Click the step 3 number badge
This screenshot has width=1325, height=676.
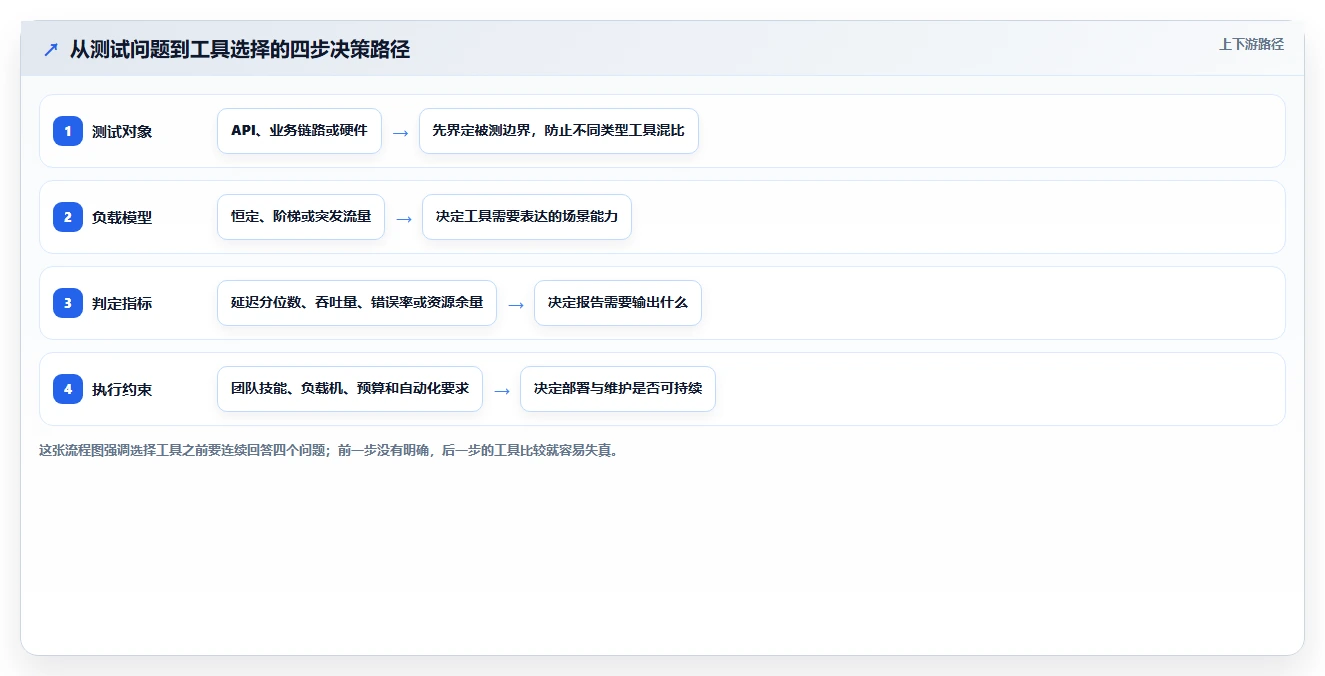68,303
